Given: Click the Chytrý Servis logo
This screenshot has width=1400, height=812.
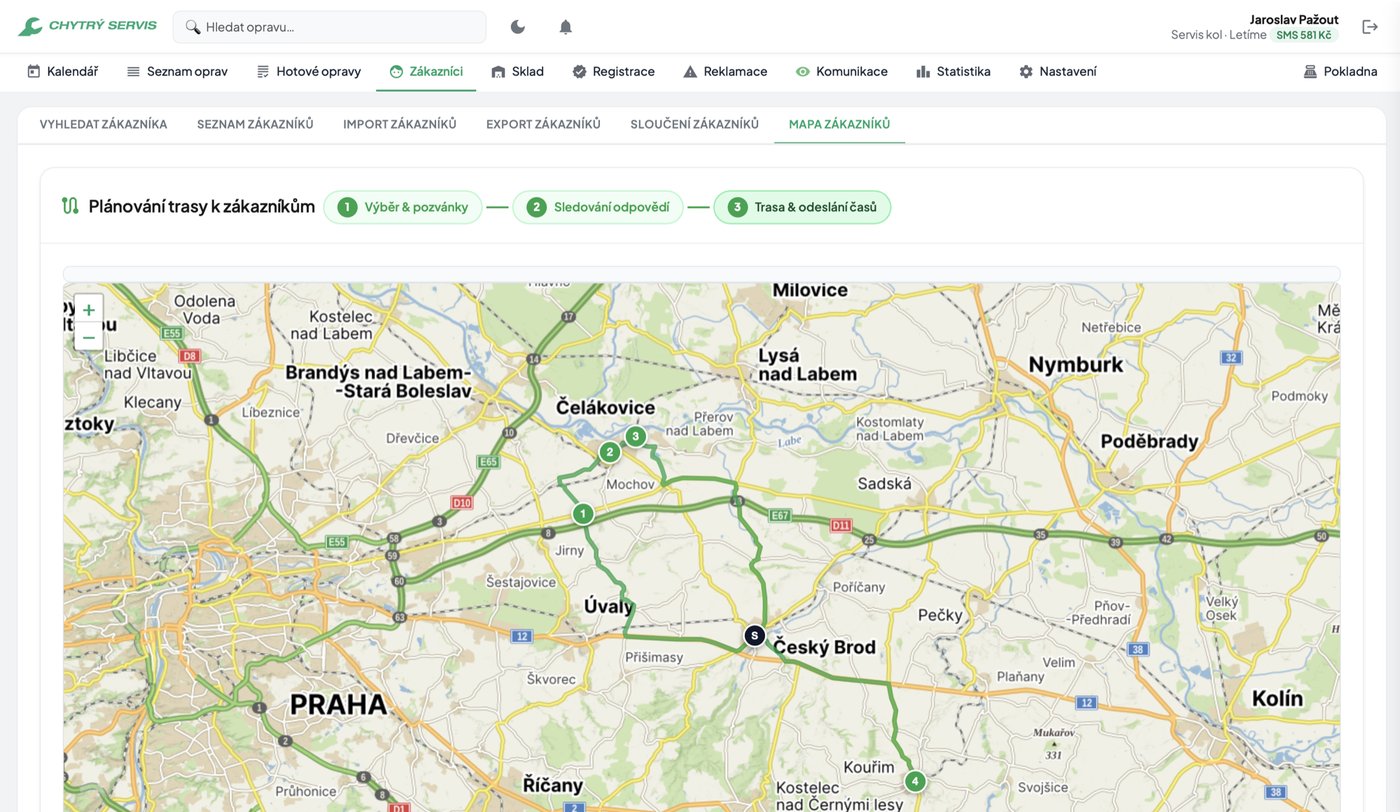Looking at the screenshot, I should [x=87, y=26].
